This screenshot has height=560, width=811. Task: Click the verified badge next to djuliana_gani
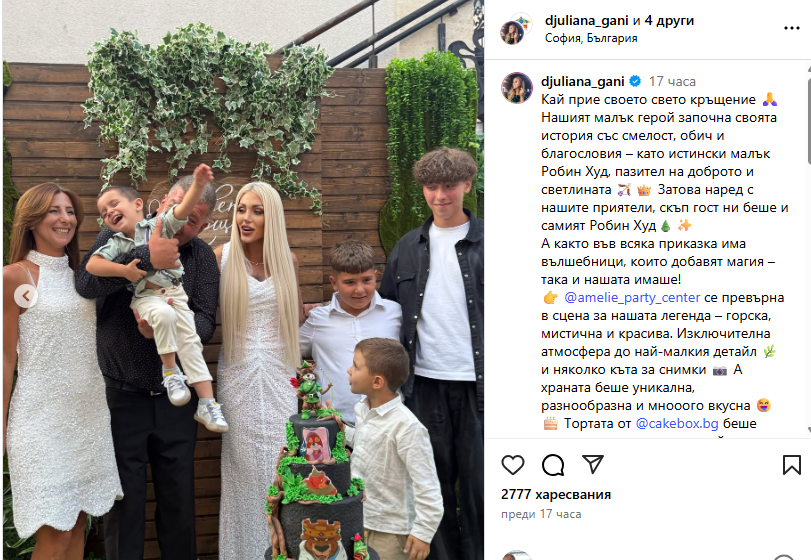click(x=635, y=81)
